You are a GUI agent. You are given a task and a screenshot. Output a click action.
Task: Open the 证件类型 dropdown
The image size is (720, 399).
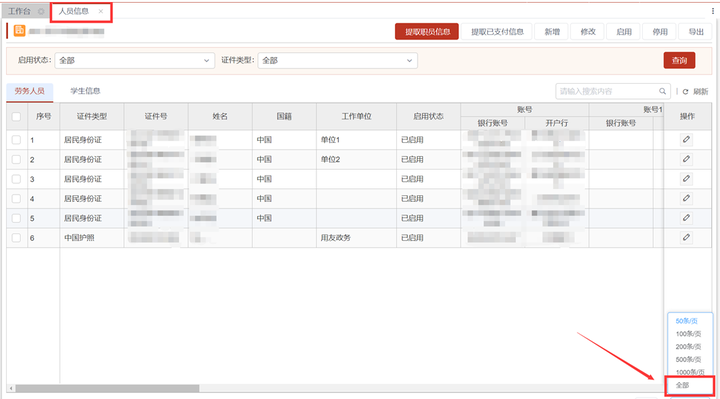tap(338, 60)
